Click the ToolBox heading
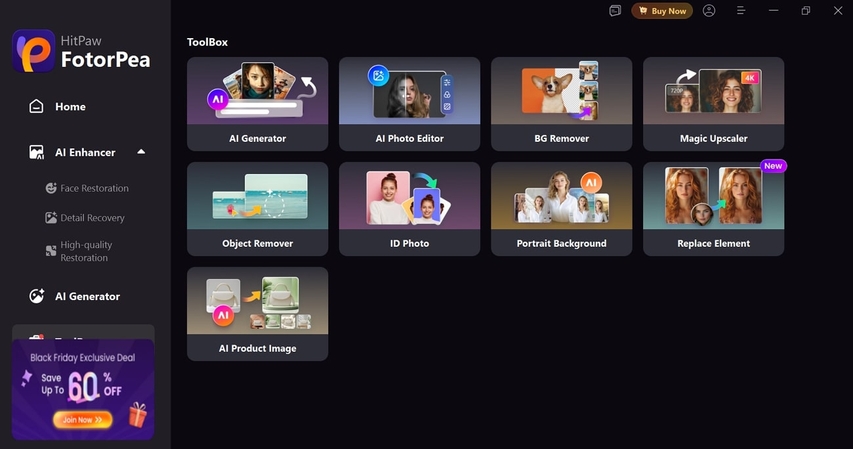This screenshot has height=449, width=853. [207, 42]
